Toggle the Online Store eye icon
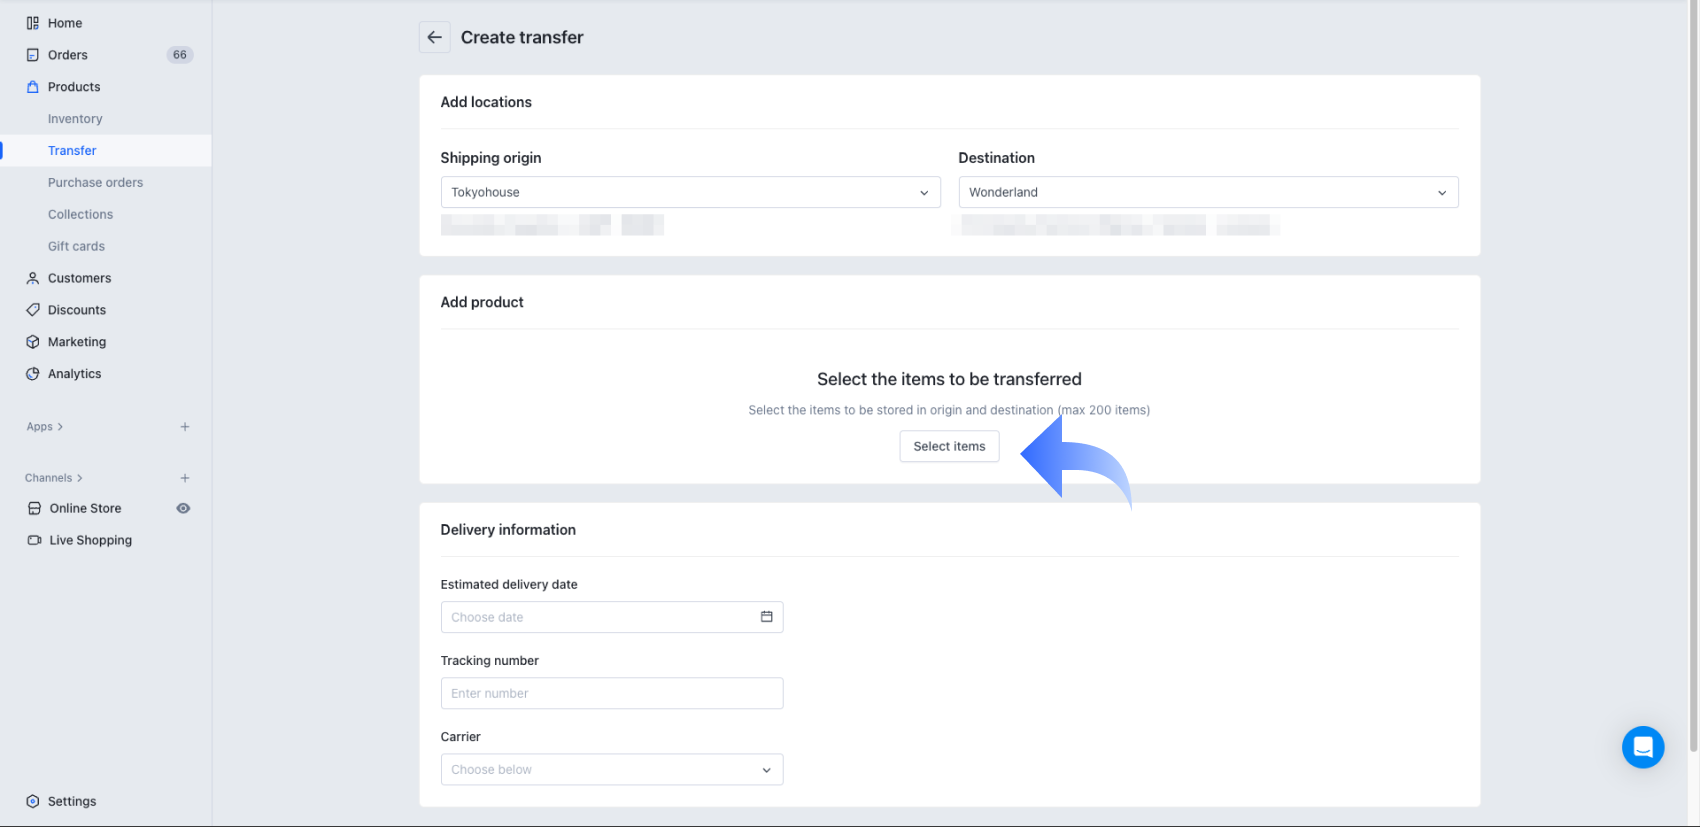The height and width of the screenshot is (827, 1700). pyautogui.click(x=183, y=508)
